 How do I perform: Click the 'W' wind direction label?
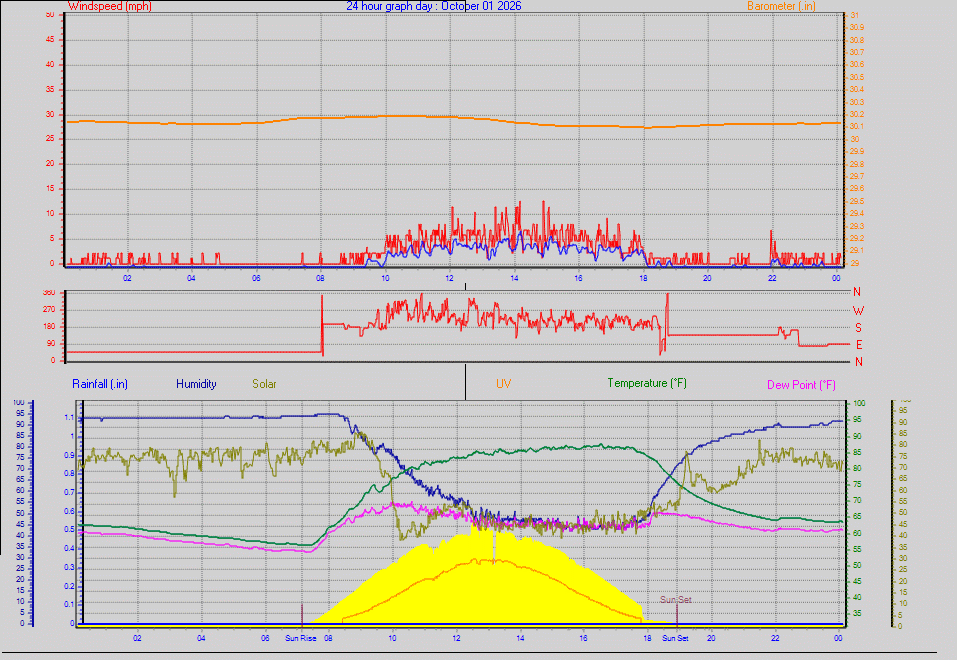(x=858, y=311)
